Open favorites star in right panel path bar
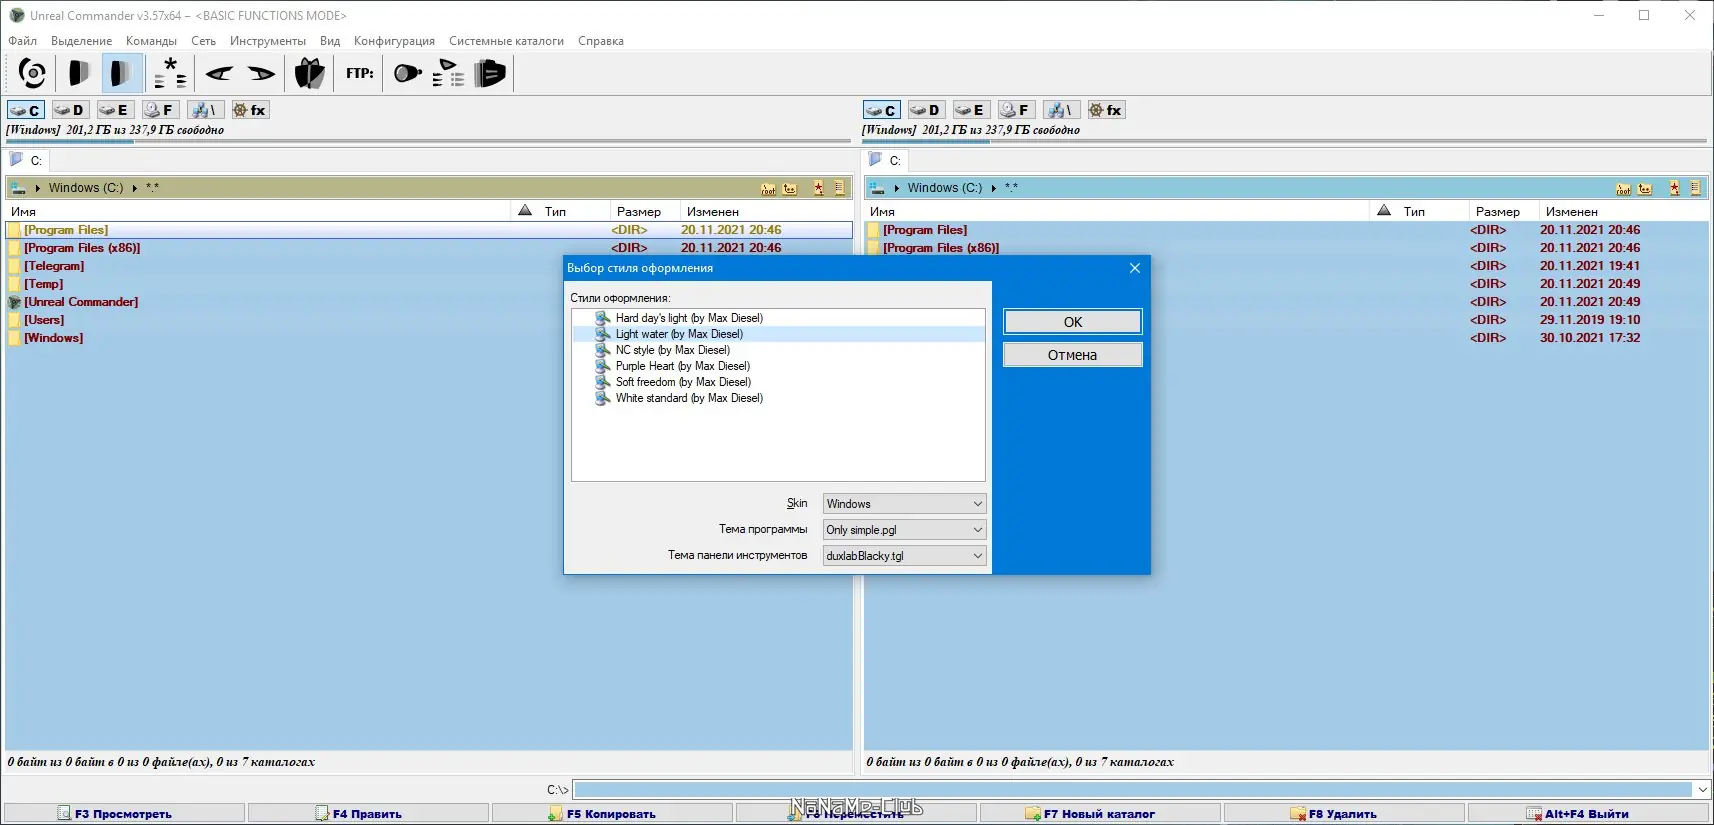1714x825 pixels. coord(1674,188)
